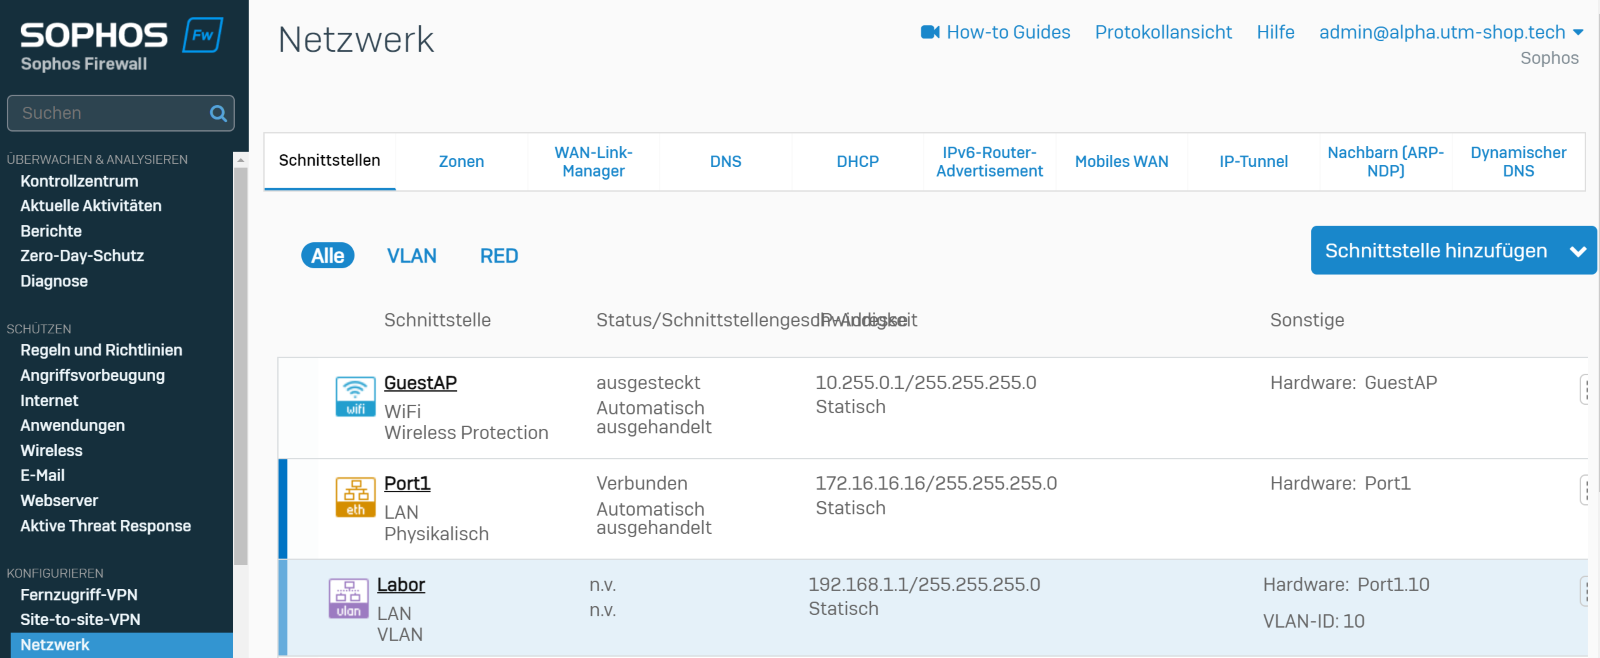1600x658 pixels.
Task: Click the GuestAP wifi interface icon
Action: pos(355,396)
